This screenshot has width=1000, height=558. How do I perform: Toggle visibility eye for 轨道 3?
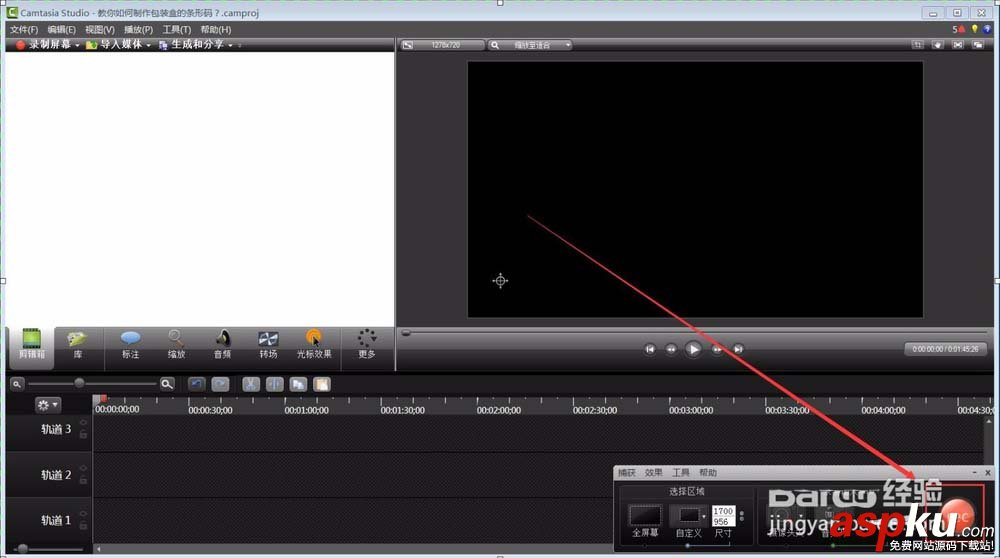coord(84,423)
